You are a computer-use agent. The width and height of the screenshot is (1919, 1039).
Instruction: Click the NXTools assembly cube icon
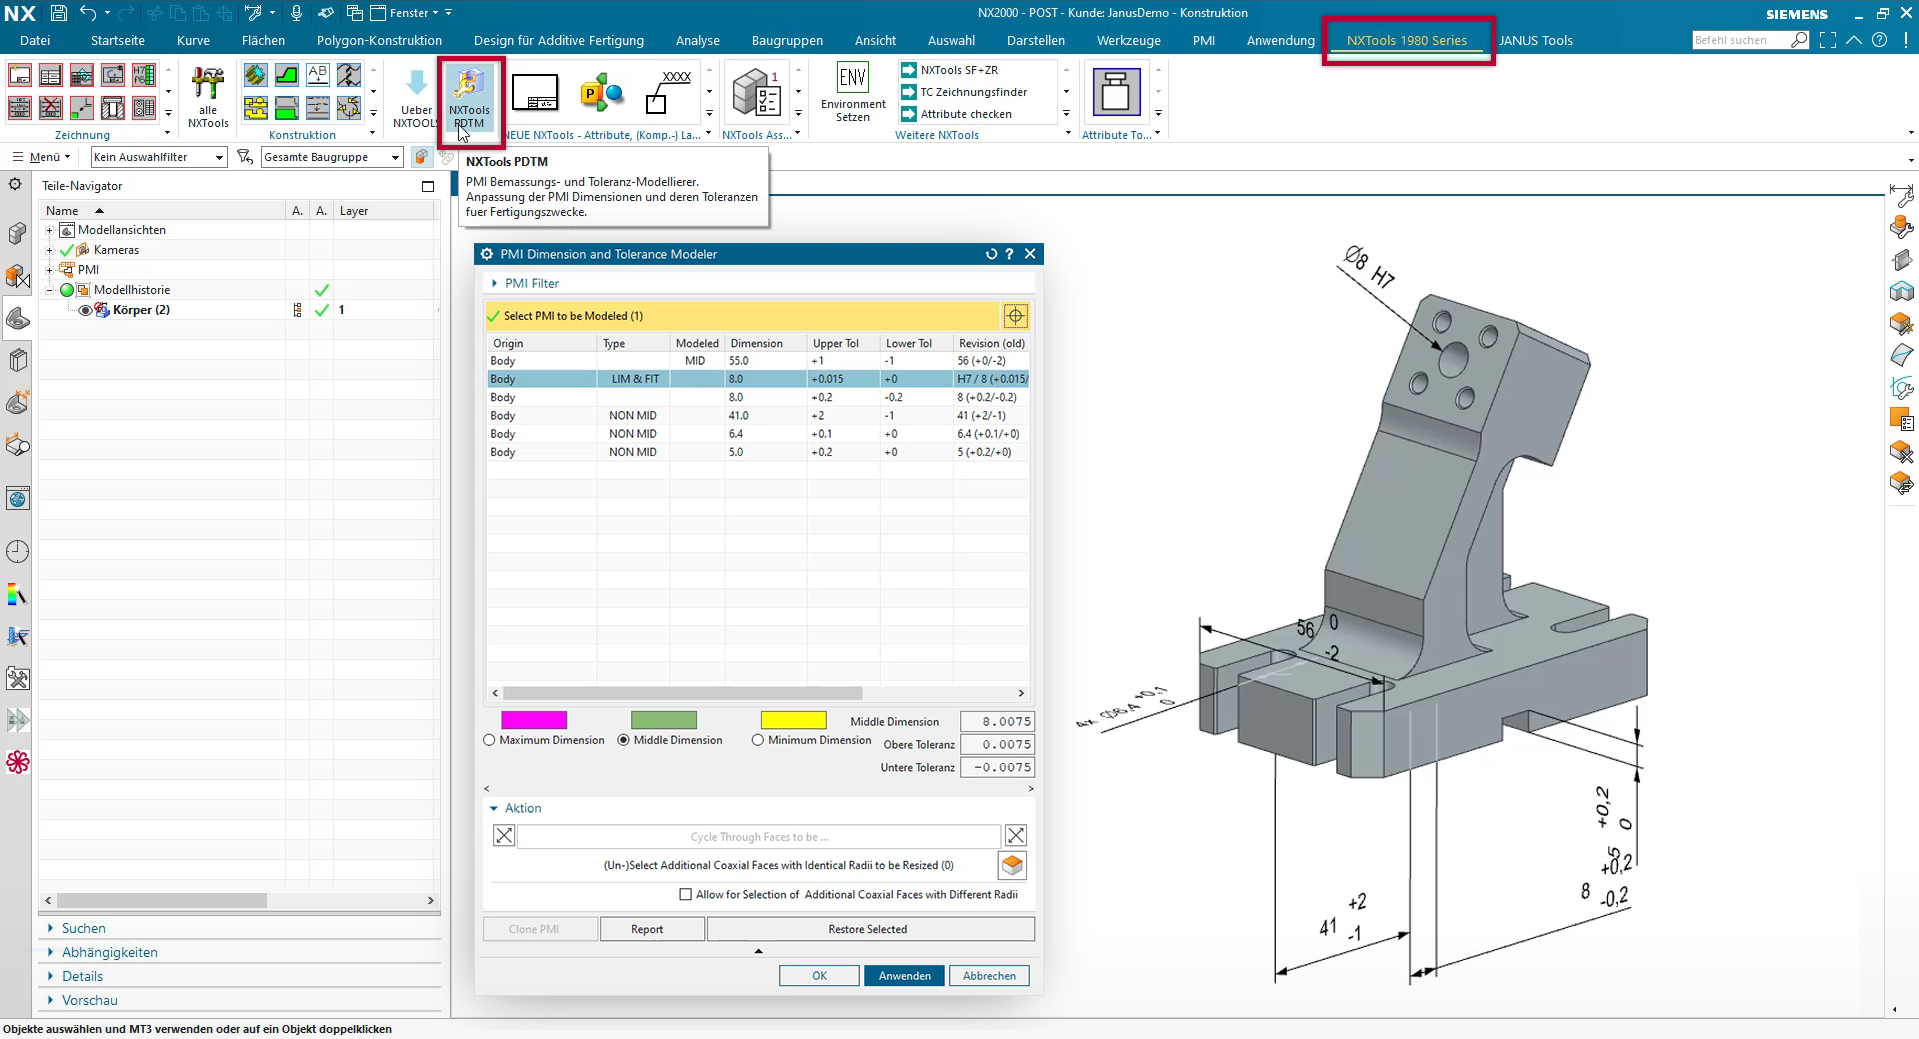coord(756,93)
